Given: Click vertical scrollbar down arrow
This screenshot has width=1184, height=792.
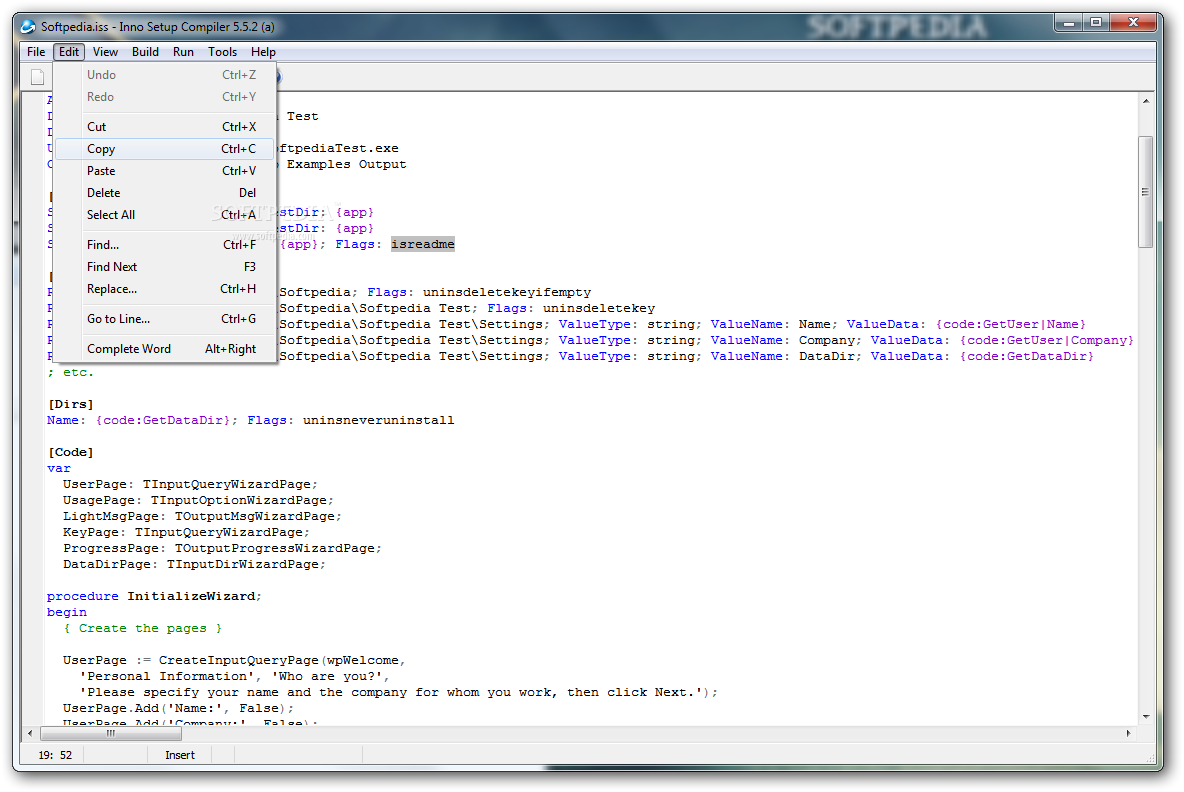Looking at the screenshot, I should (1145, 716).
